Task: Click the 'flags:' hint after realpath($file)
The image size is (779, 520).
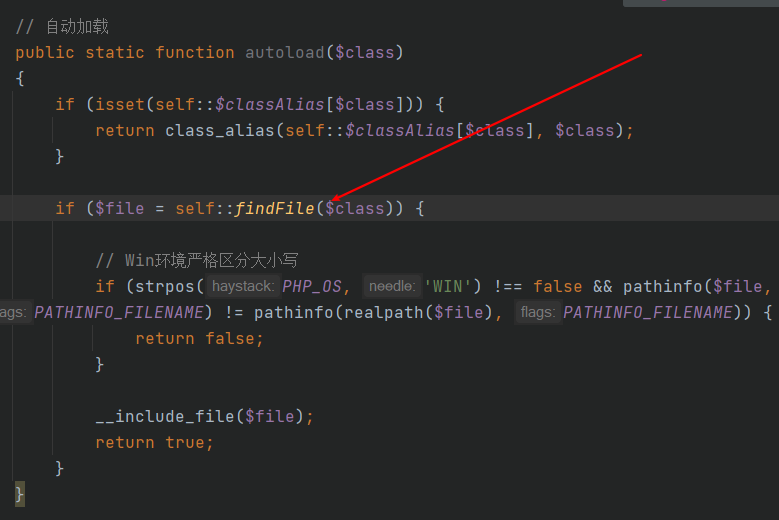Action: [x=538, y=312]
